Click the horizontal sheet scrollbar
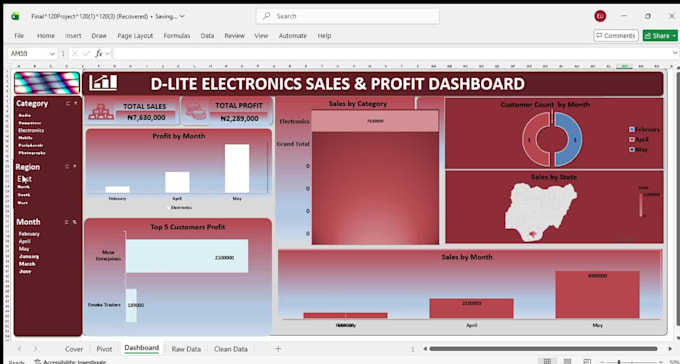Image resolution: width=680 pixels, height=364 pixels. point(543,348)
